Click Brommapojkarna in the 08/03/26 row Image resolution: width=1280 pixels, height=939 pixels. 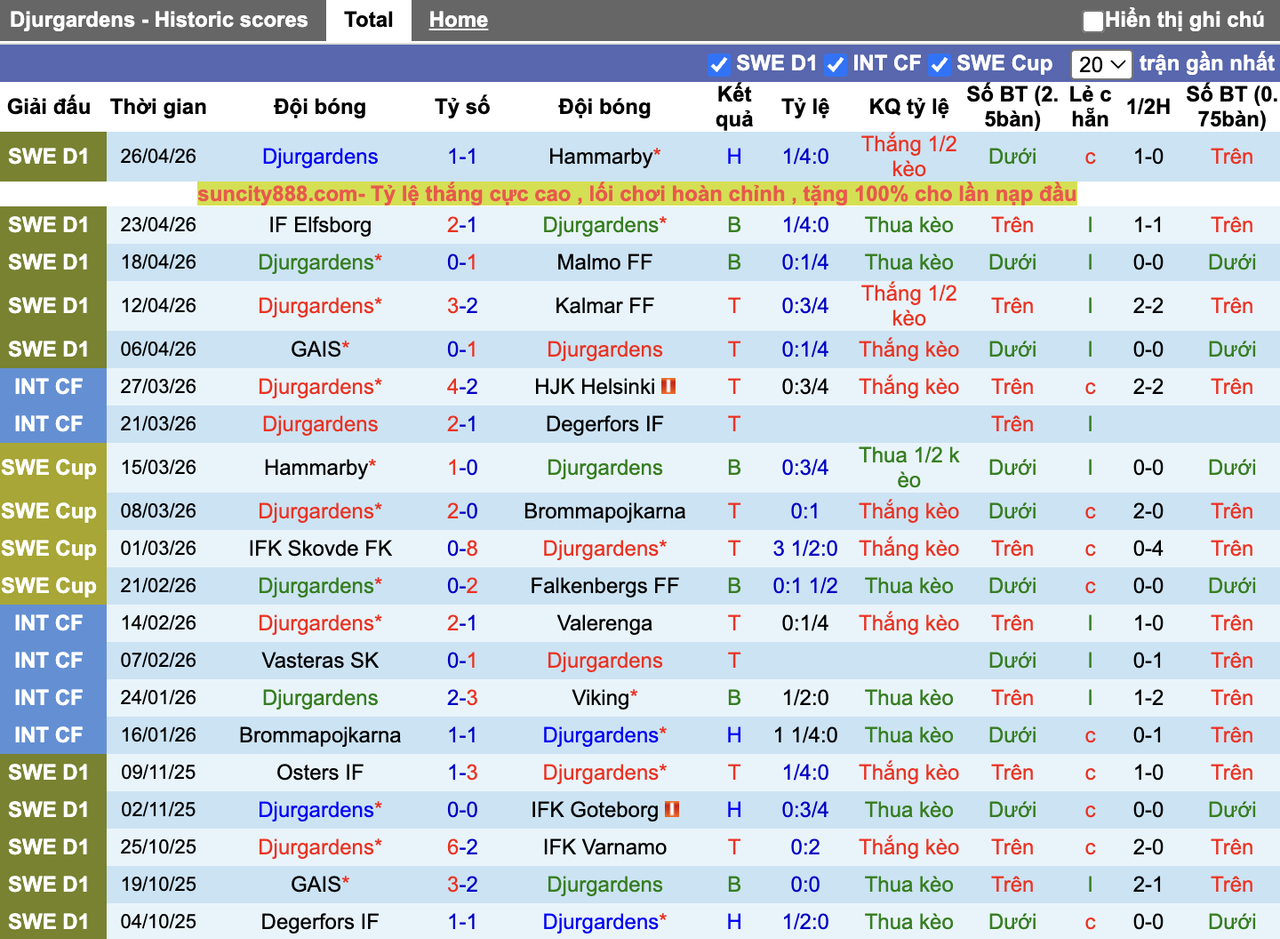click(605, 512)
